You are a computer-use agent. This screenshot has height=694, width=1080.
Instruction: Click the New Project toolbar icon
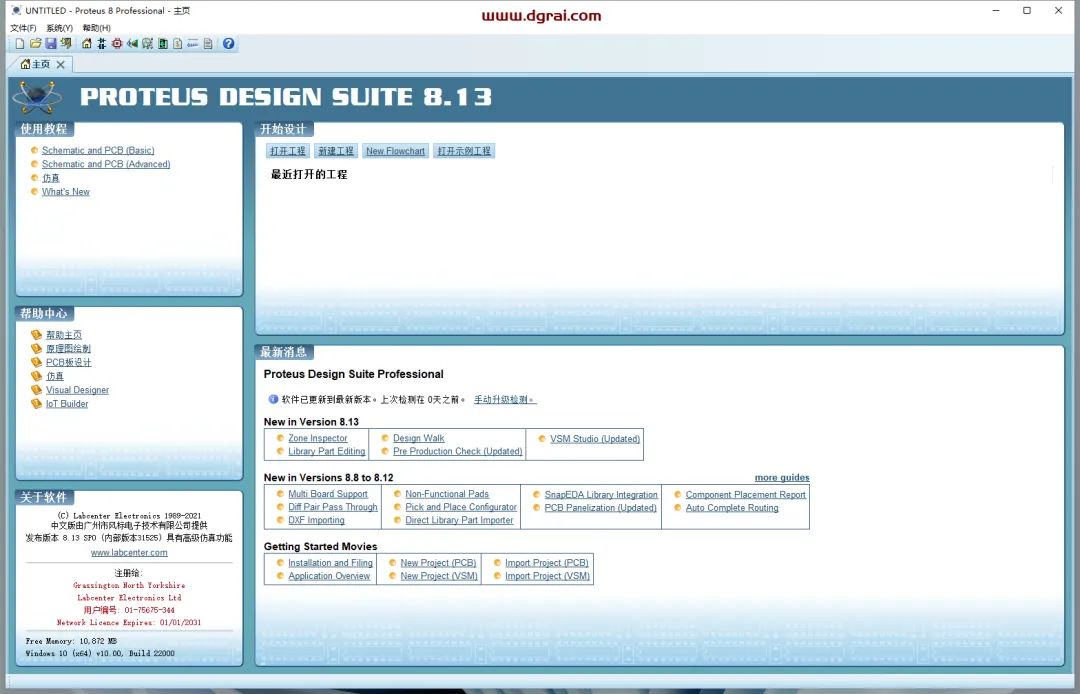click(20, 43)
